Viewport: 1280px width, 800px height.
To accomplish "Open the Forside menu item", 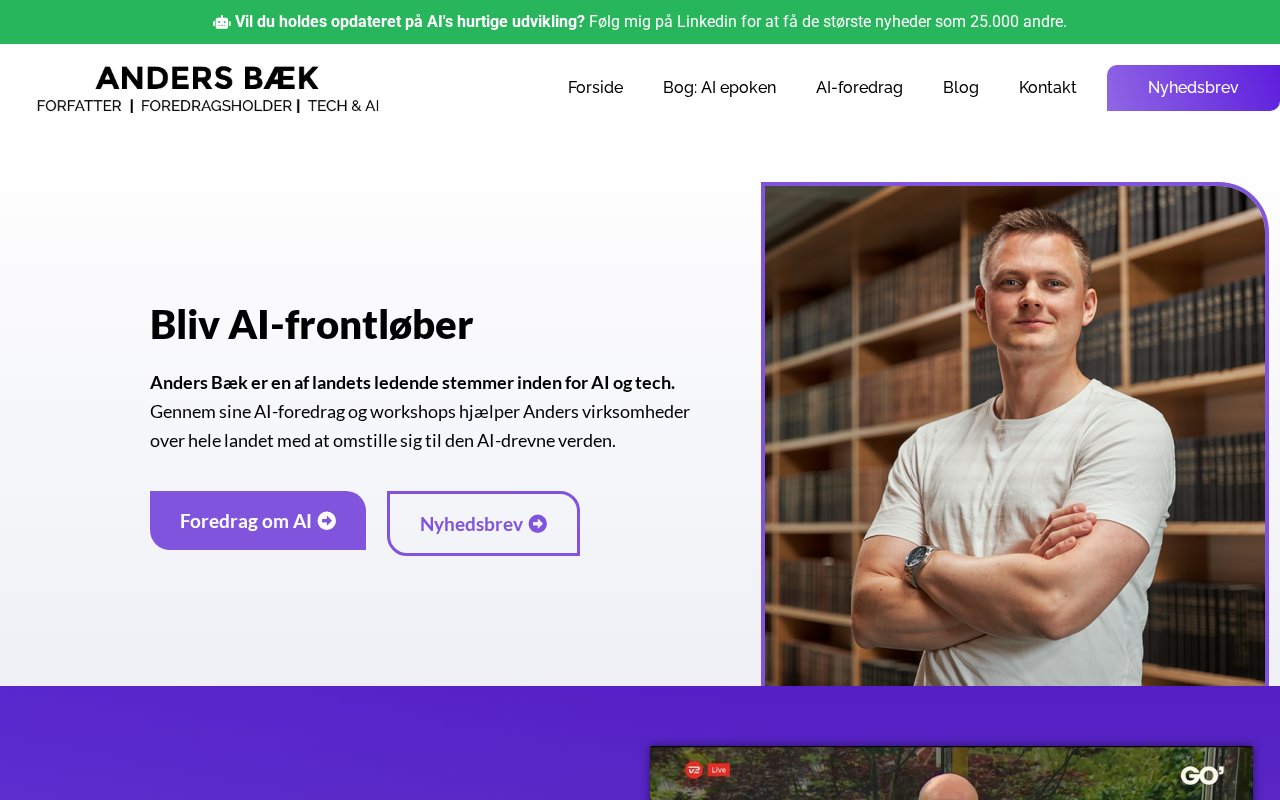I will pos(595,87).
